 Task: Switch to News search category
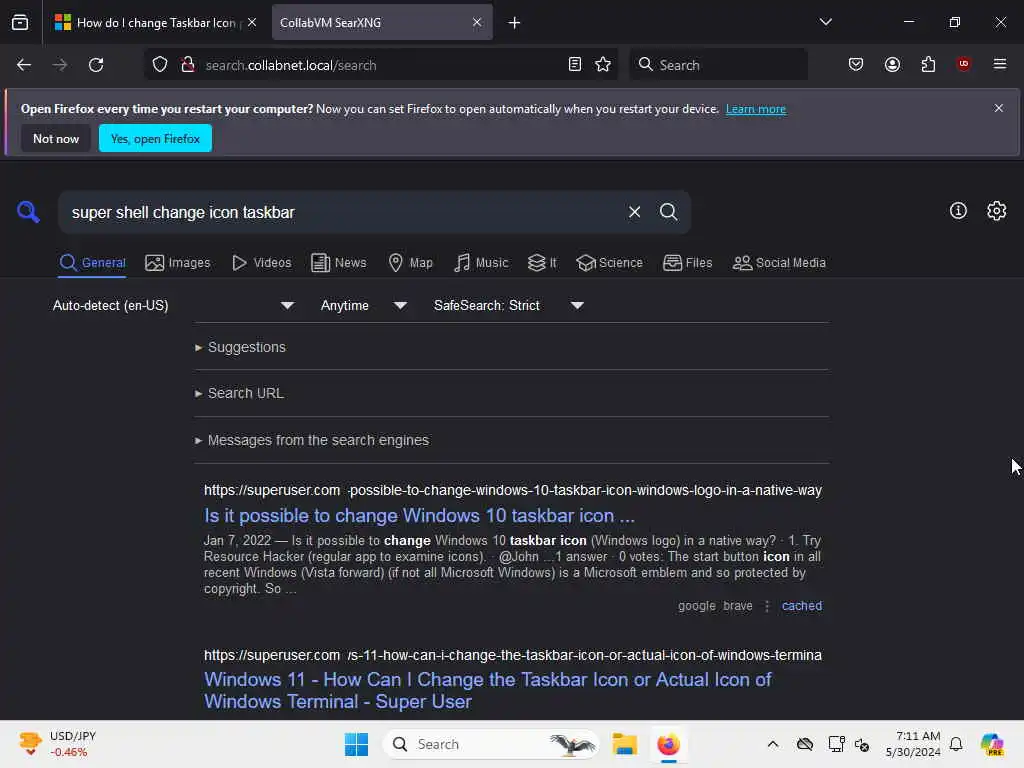click(x=339, y=263)
